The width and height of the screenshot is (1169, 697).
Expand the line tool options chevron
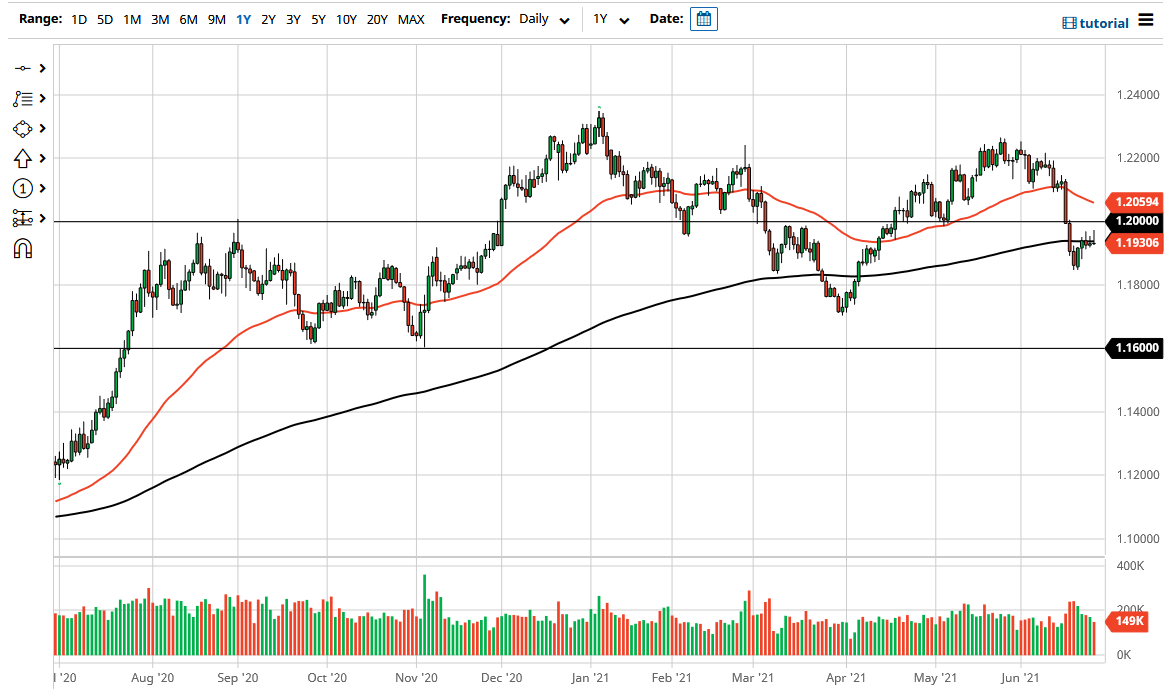pos(42,69)
